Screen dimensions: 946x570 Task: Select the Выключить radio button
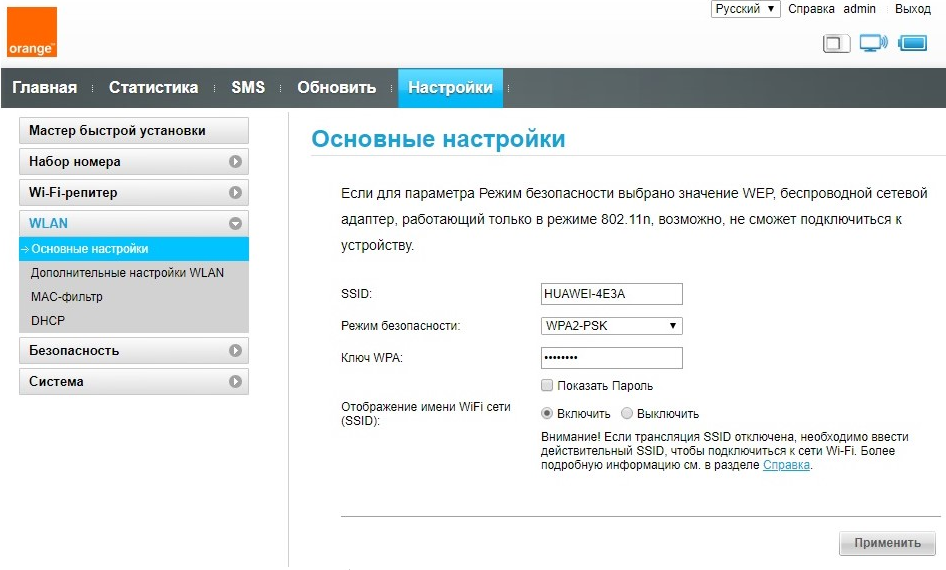[x=627, y=414]
